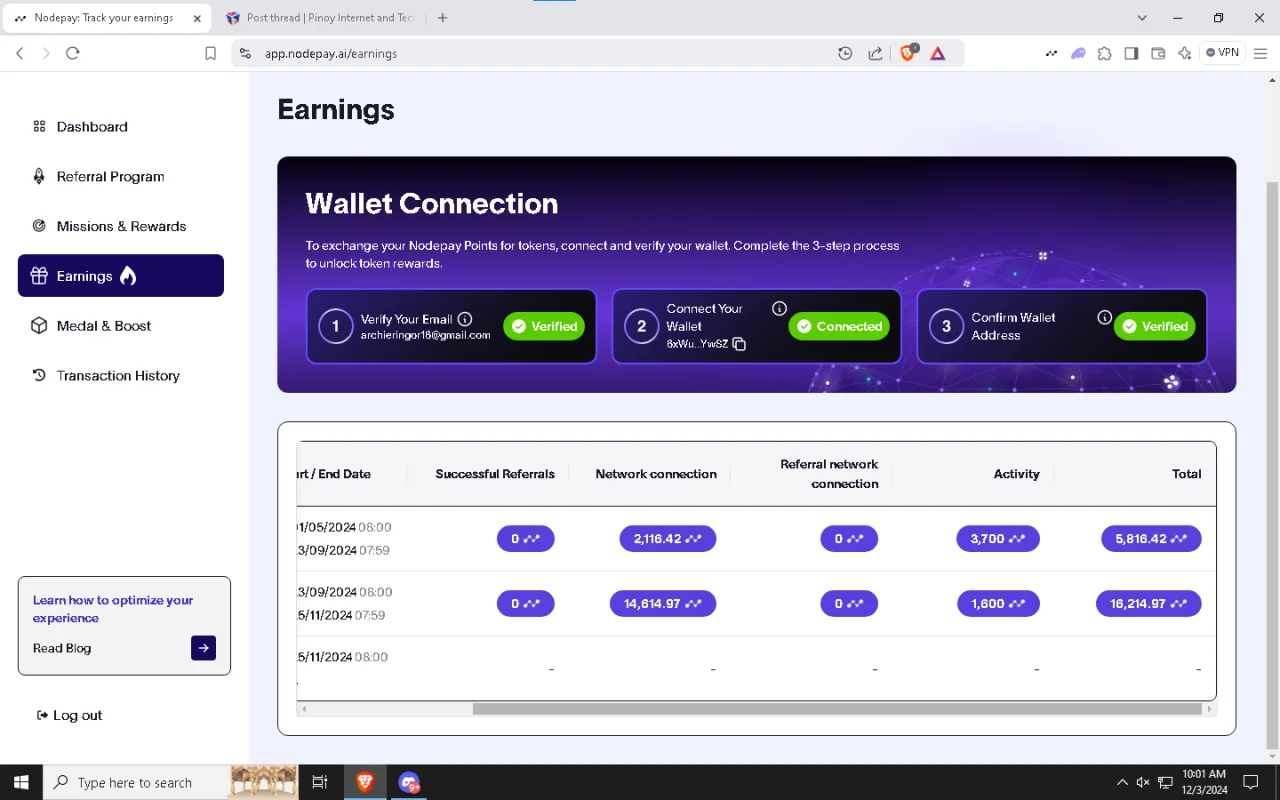This screenshot has height=800, width=1280.
Task: Click the Read Blog arrow button
Action: (203, 648)
